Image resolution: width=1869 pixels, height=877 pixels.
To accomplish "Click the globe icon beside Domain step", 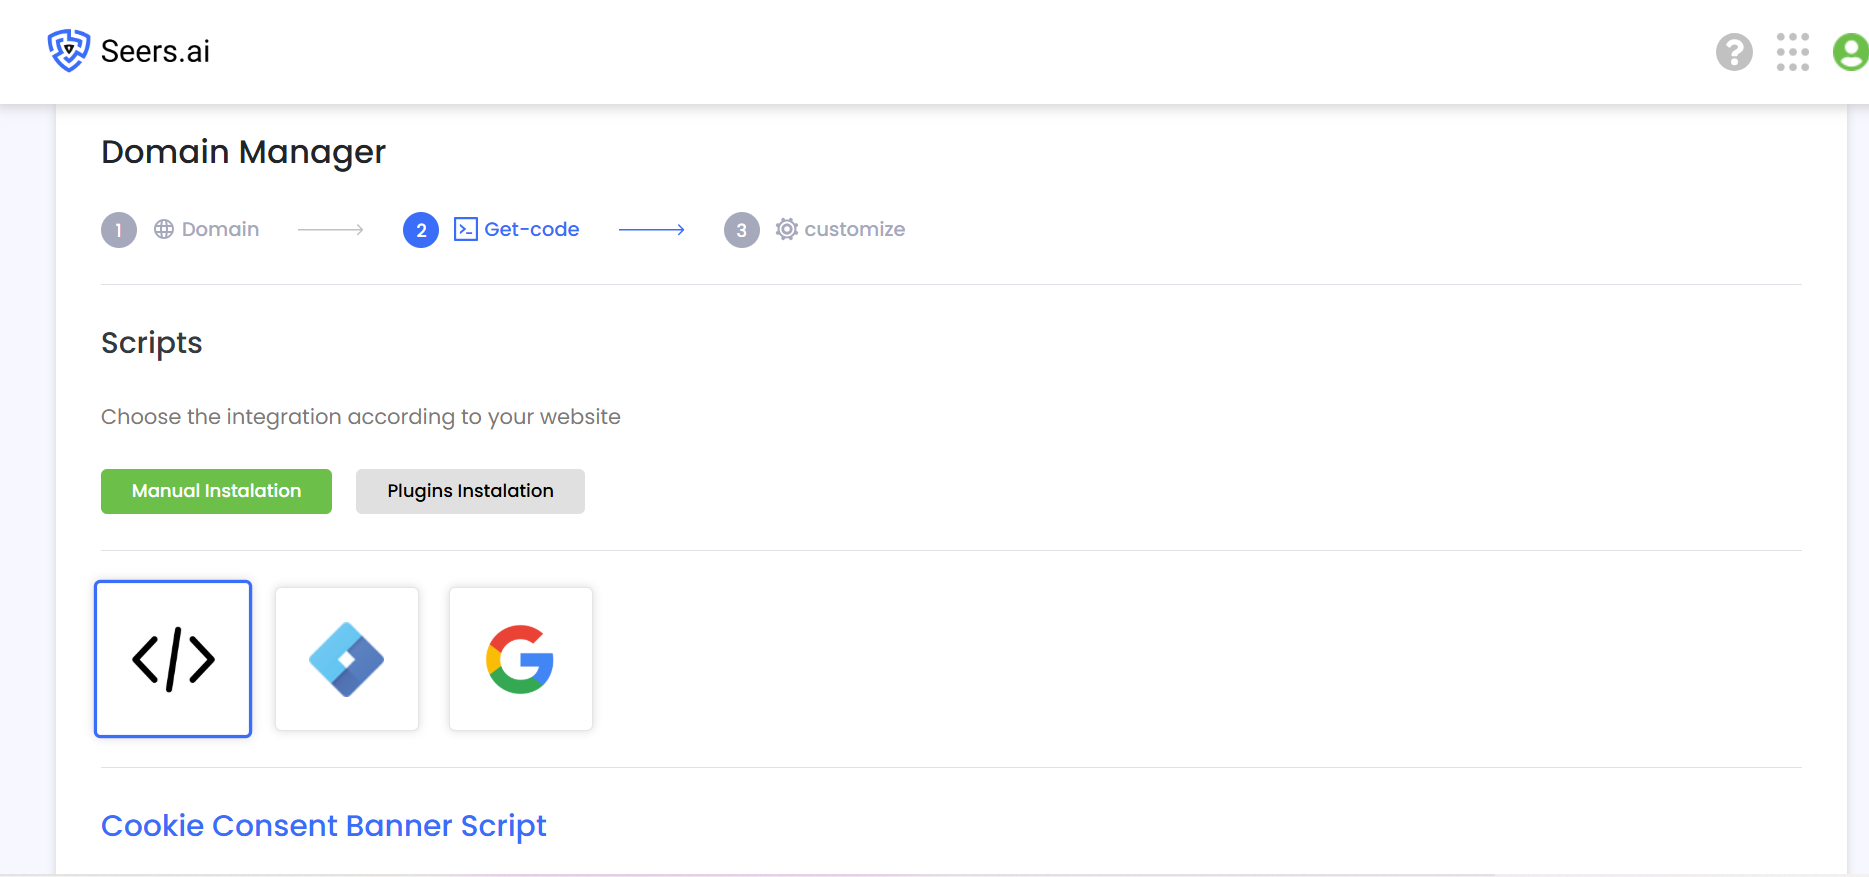I will [164, 229].
